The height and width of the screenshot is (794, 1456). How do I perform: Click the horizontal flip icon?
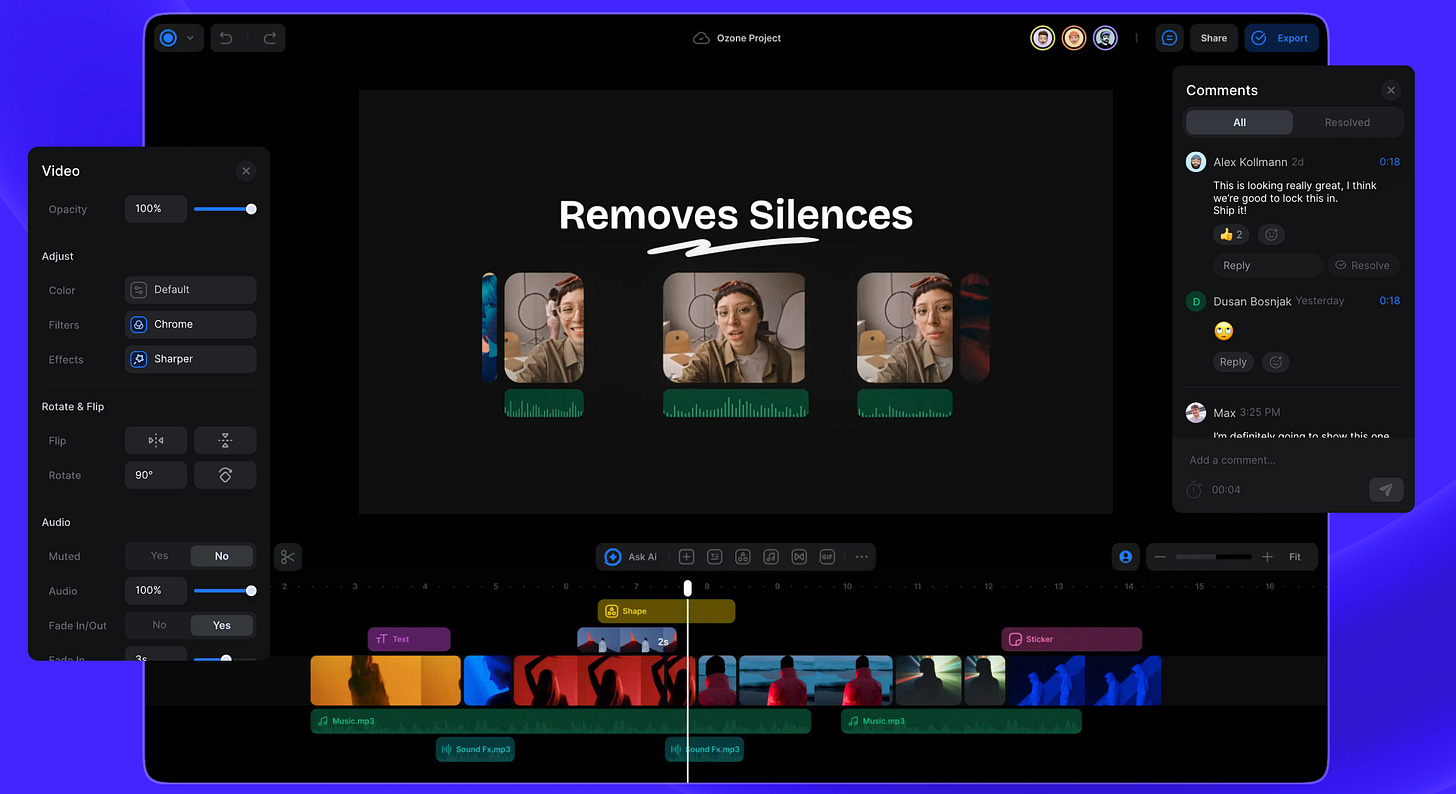point(156,441)
